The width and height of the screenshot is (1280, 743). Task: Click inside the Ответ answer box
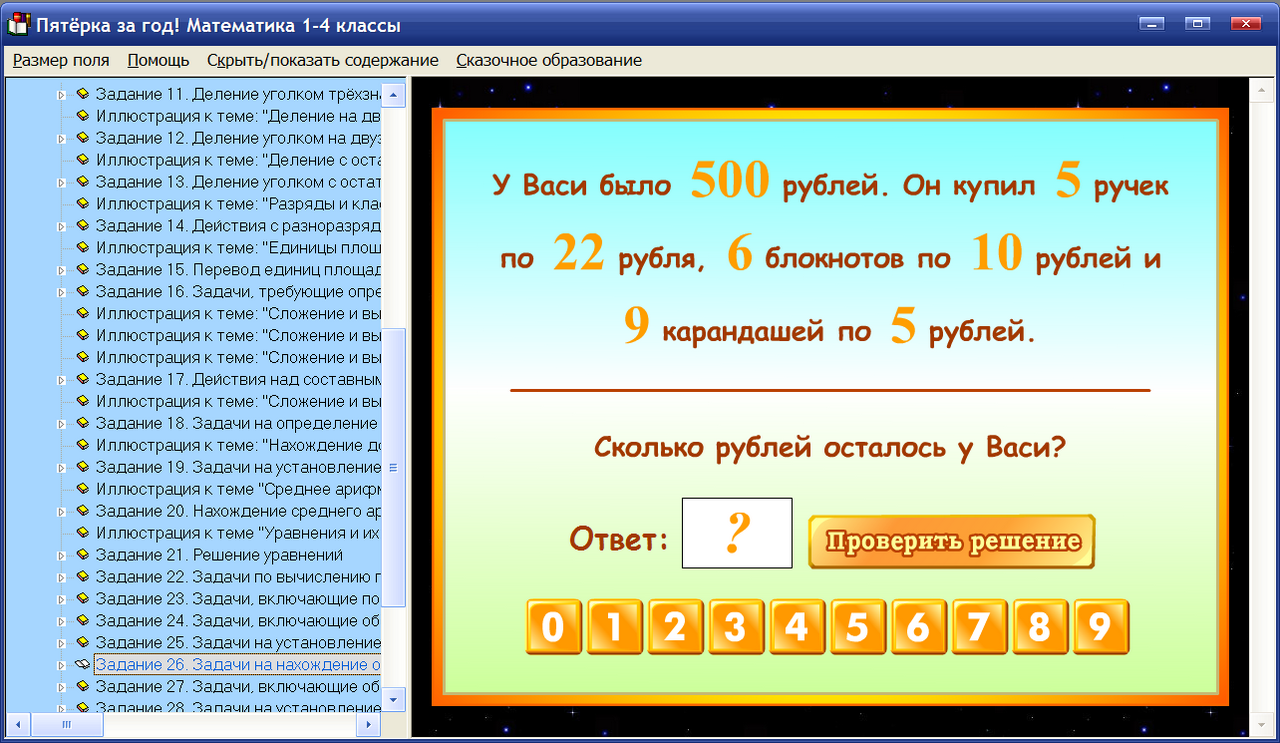tap(736, 533)
